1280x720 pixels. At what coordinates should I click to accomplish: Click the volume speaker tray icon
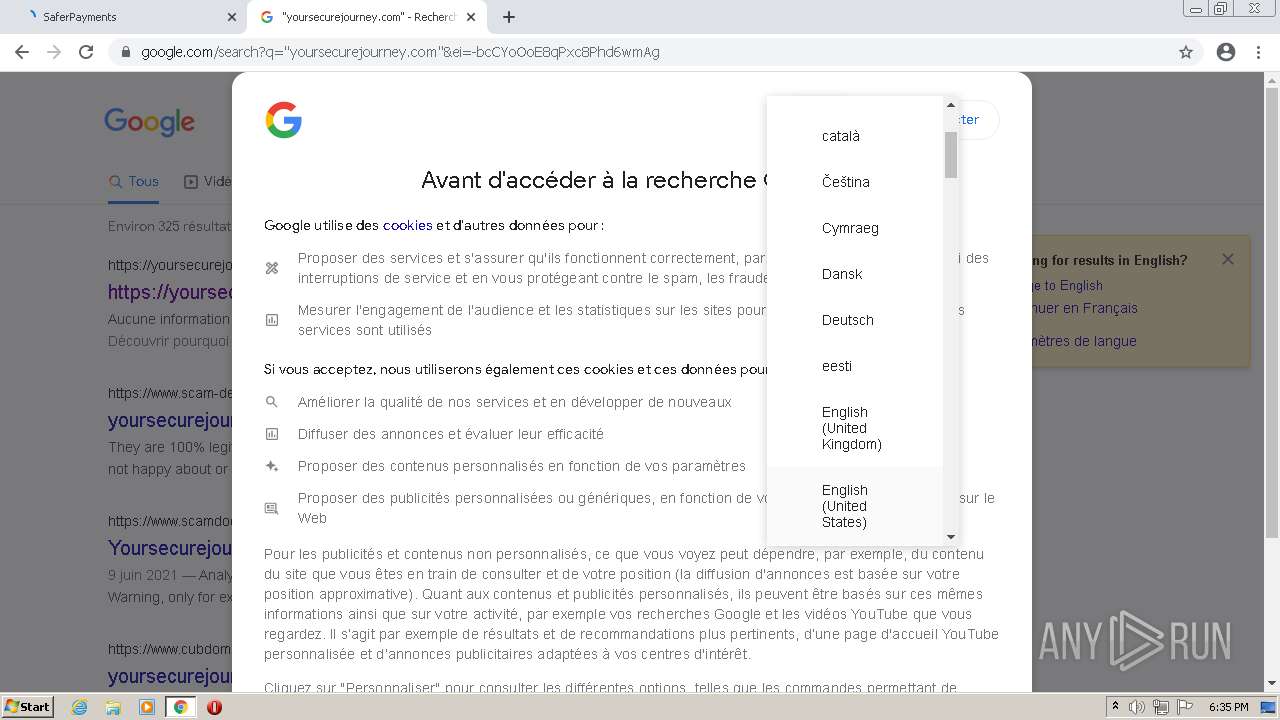click(x=1137, y=707)
